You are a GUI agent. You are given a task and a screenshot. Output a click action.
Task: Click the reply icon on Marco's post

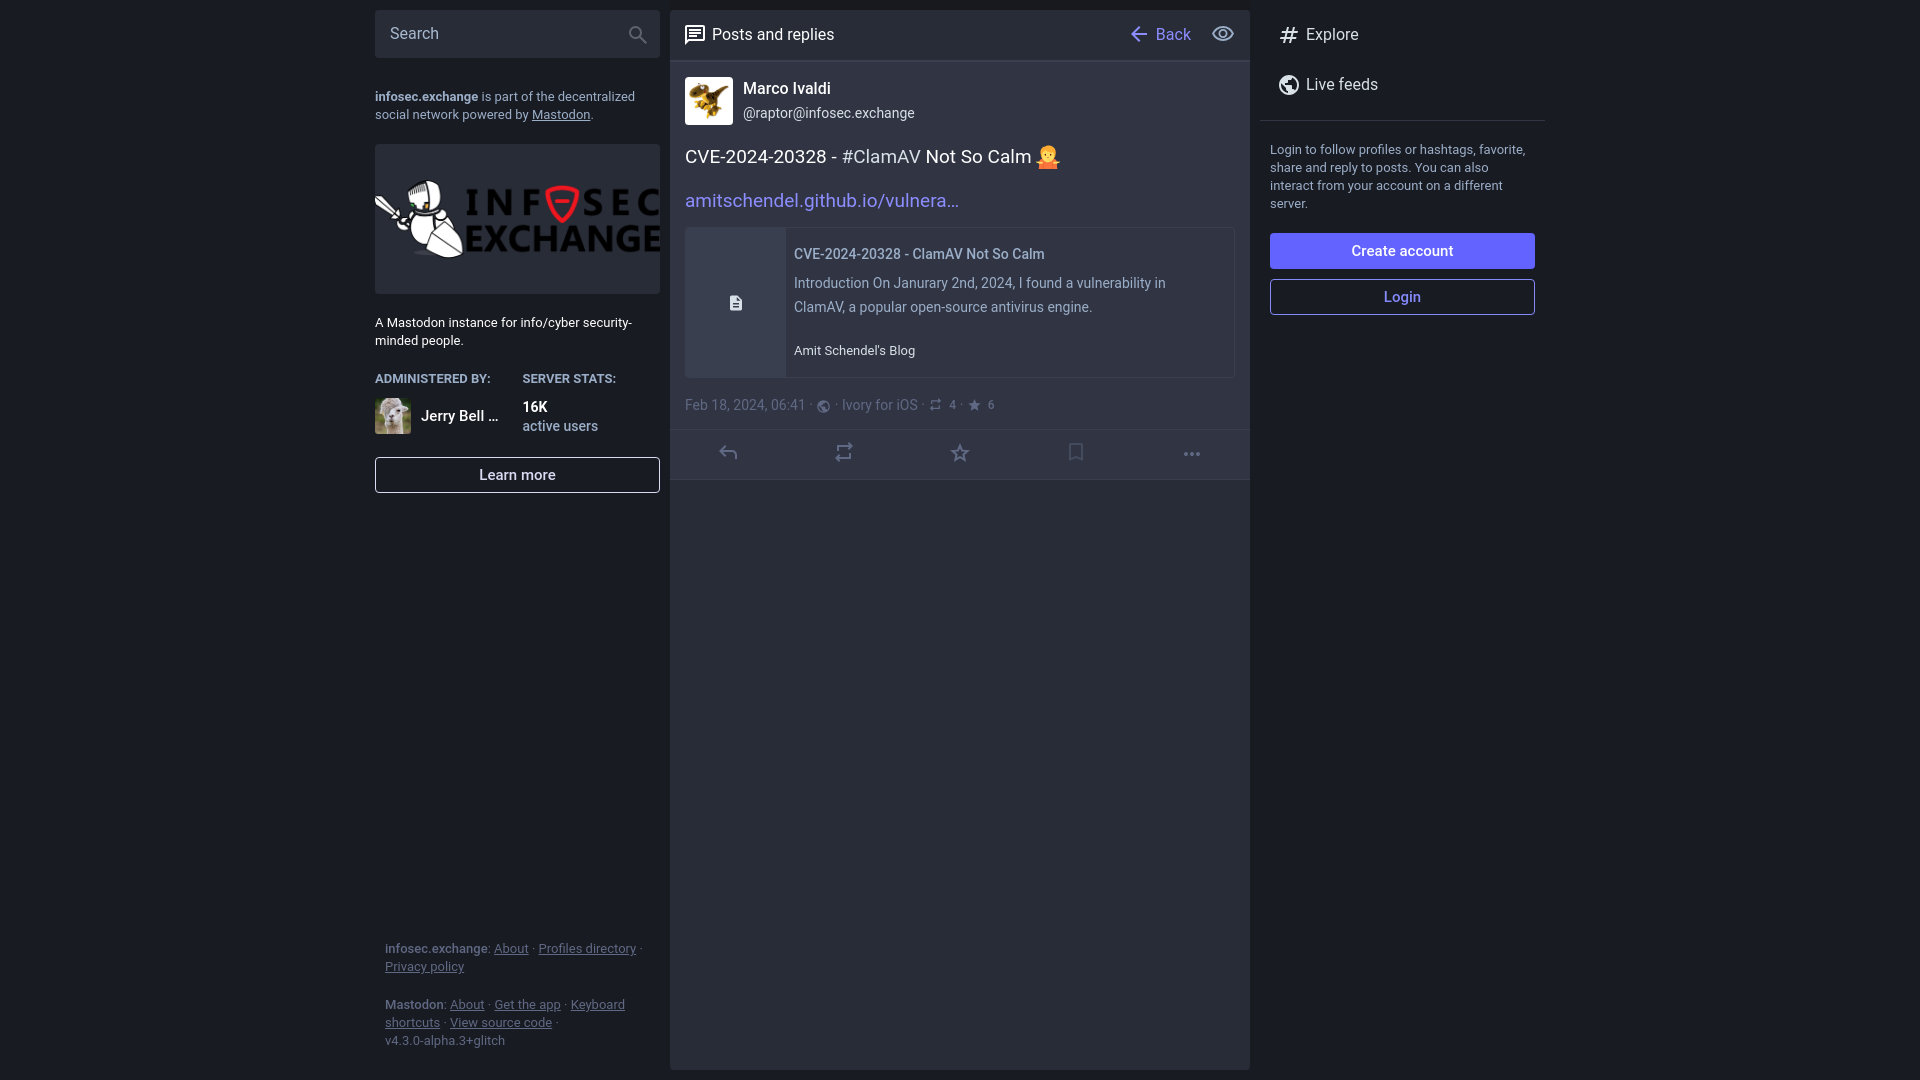728,452
